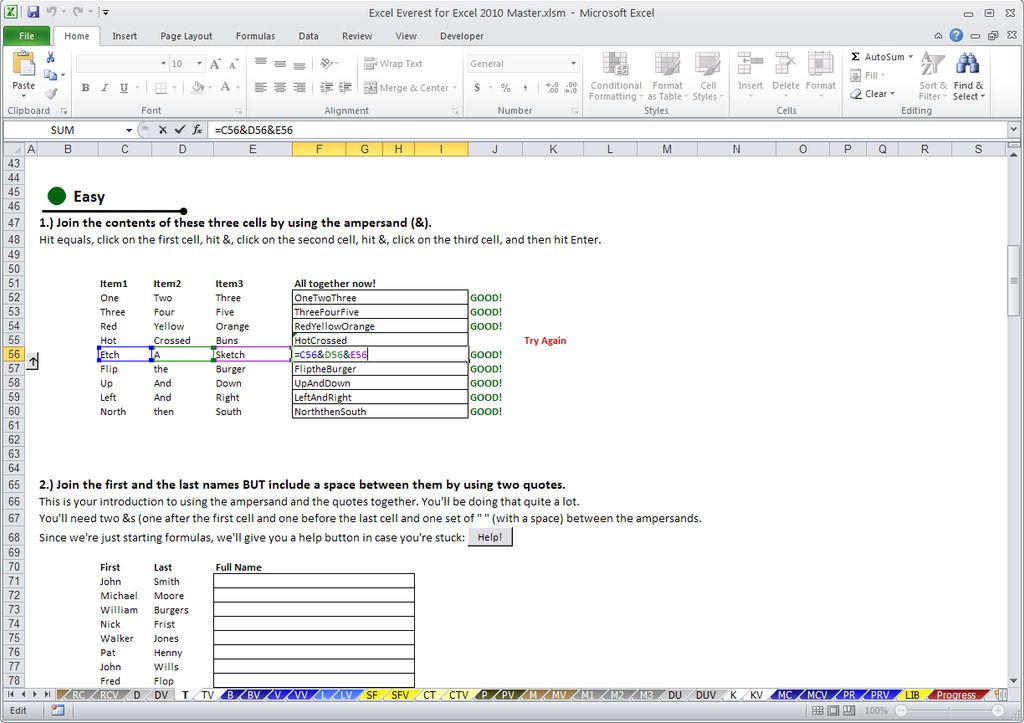Screen dimensions: 1024x723
Task: Click the Cut scissors icon
Action: tap(50, 58)
